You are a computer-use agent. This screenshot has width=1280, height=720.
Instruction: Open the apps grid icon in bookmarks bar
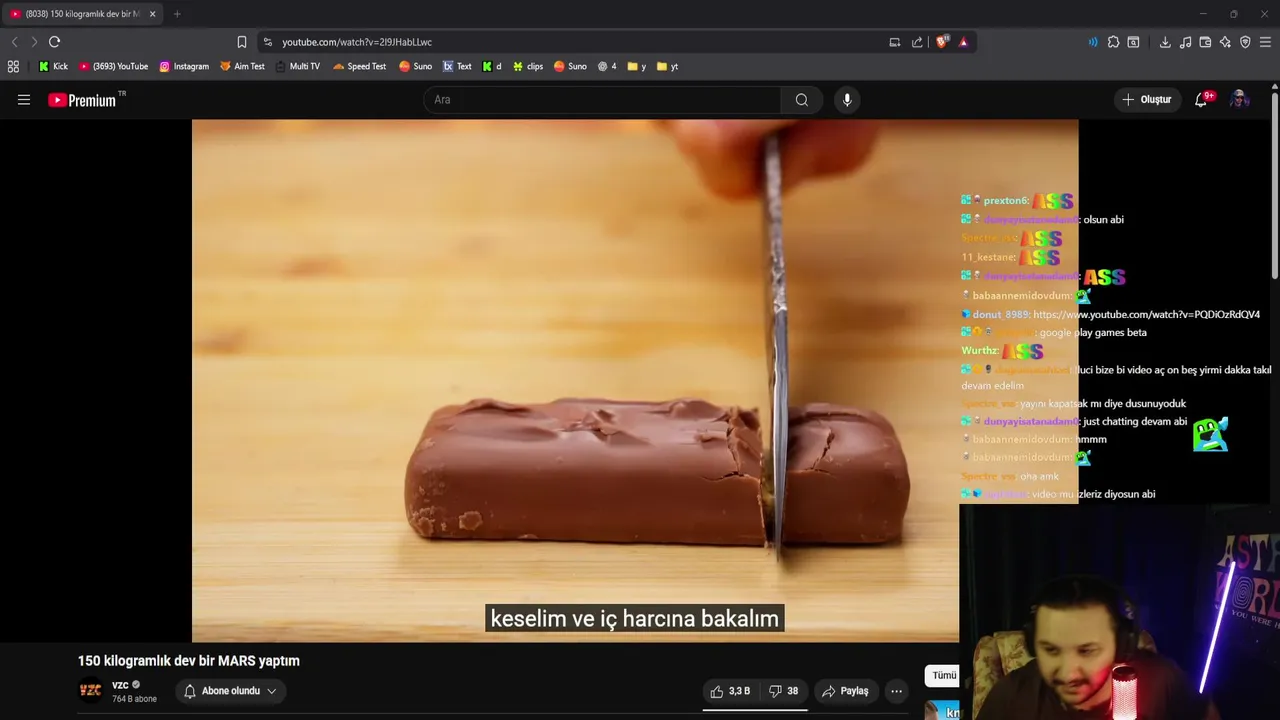click(13, 66)
